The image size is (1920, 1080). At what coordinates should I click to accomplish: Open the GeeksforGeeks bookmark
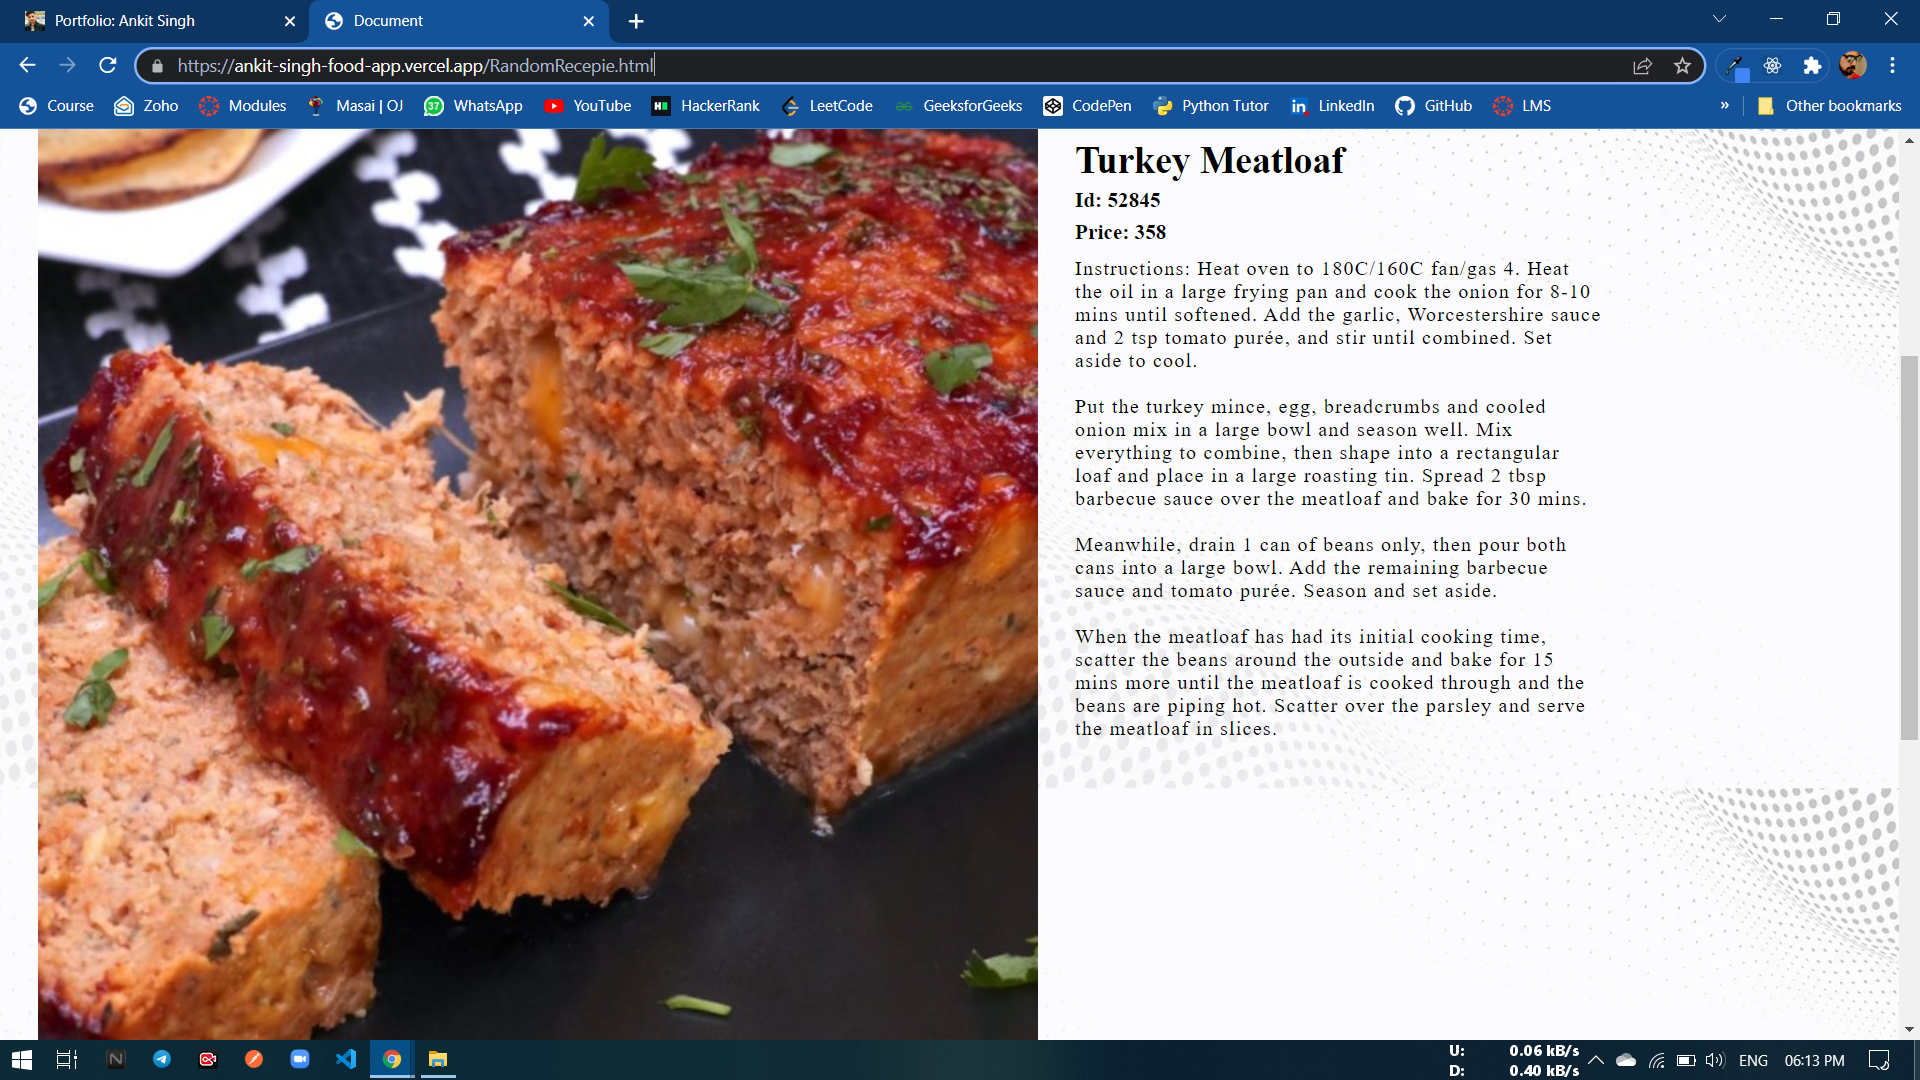(958, 106)
